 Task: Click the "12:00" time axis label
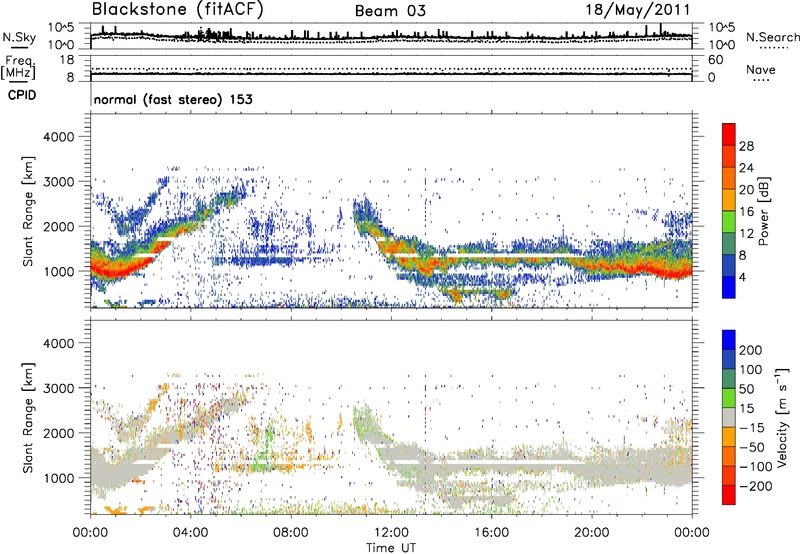pos(391,533)
